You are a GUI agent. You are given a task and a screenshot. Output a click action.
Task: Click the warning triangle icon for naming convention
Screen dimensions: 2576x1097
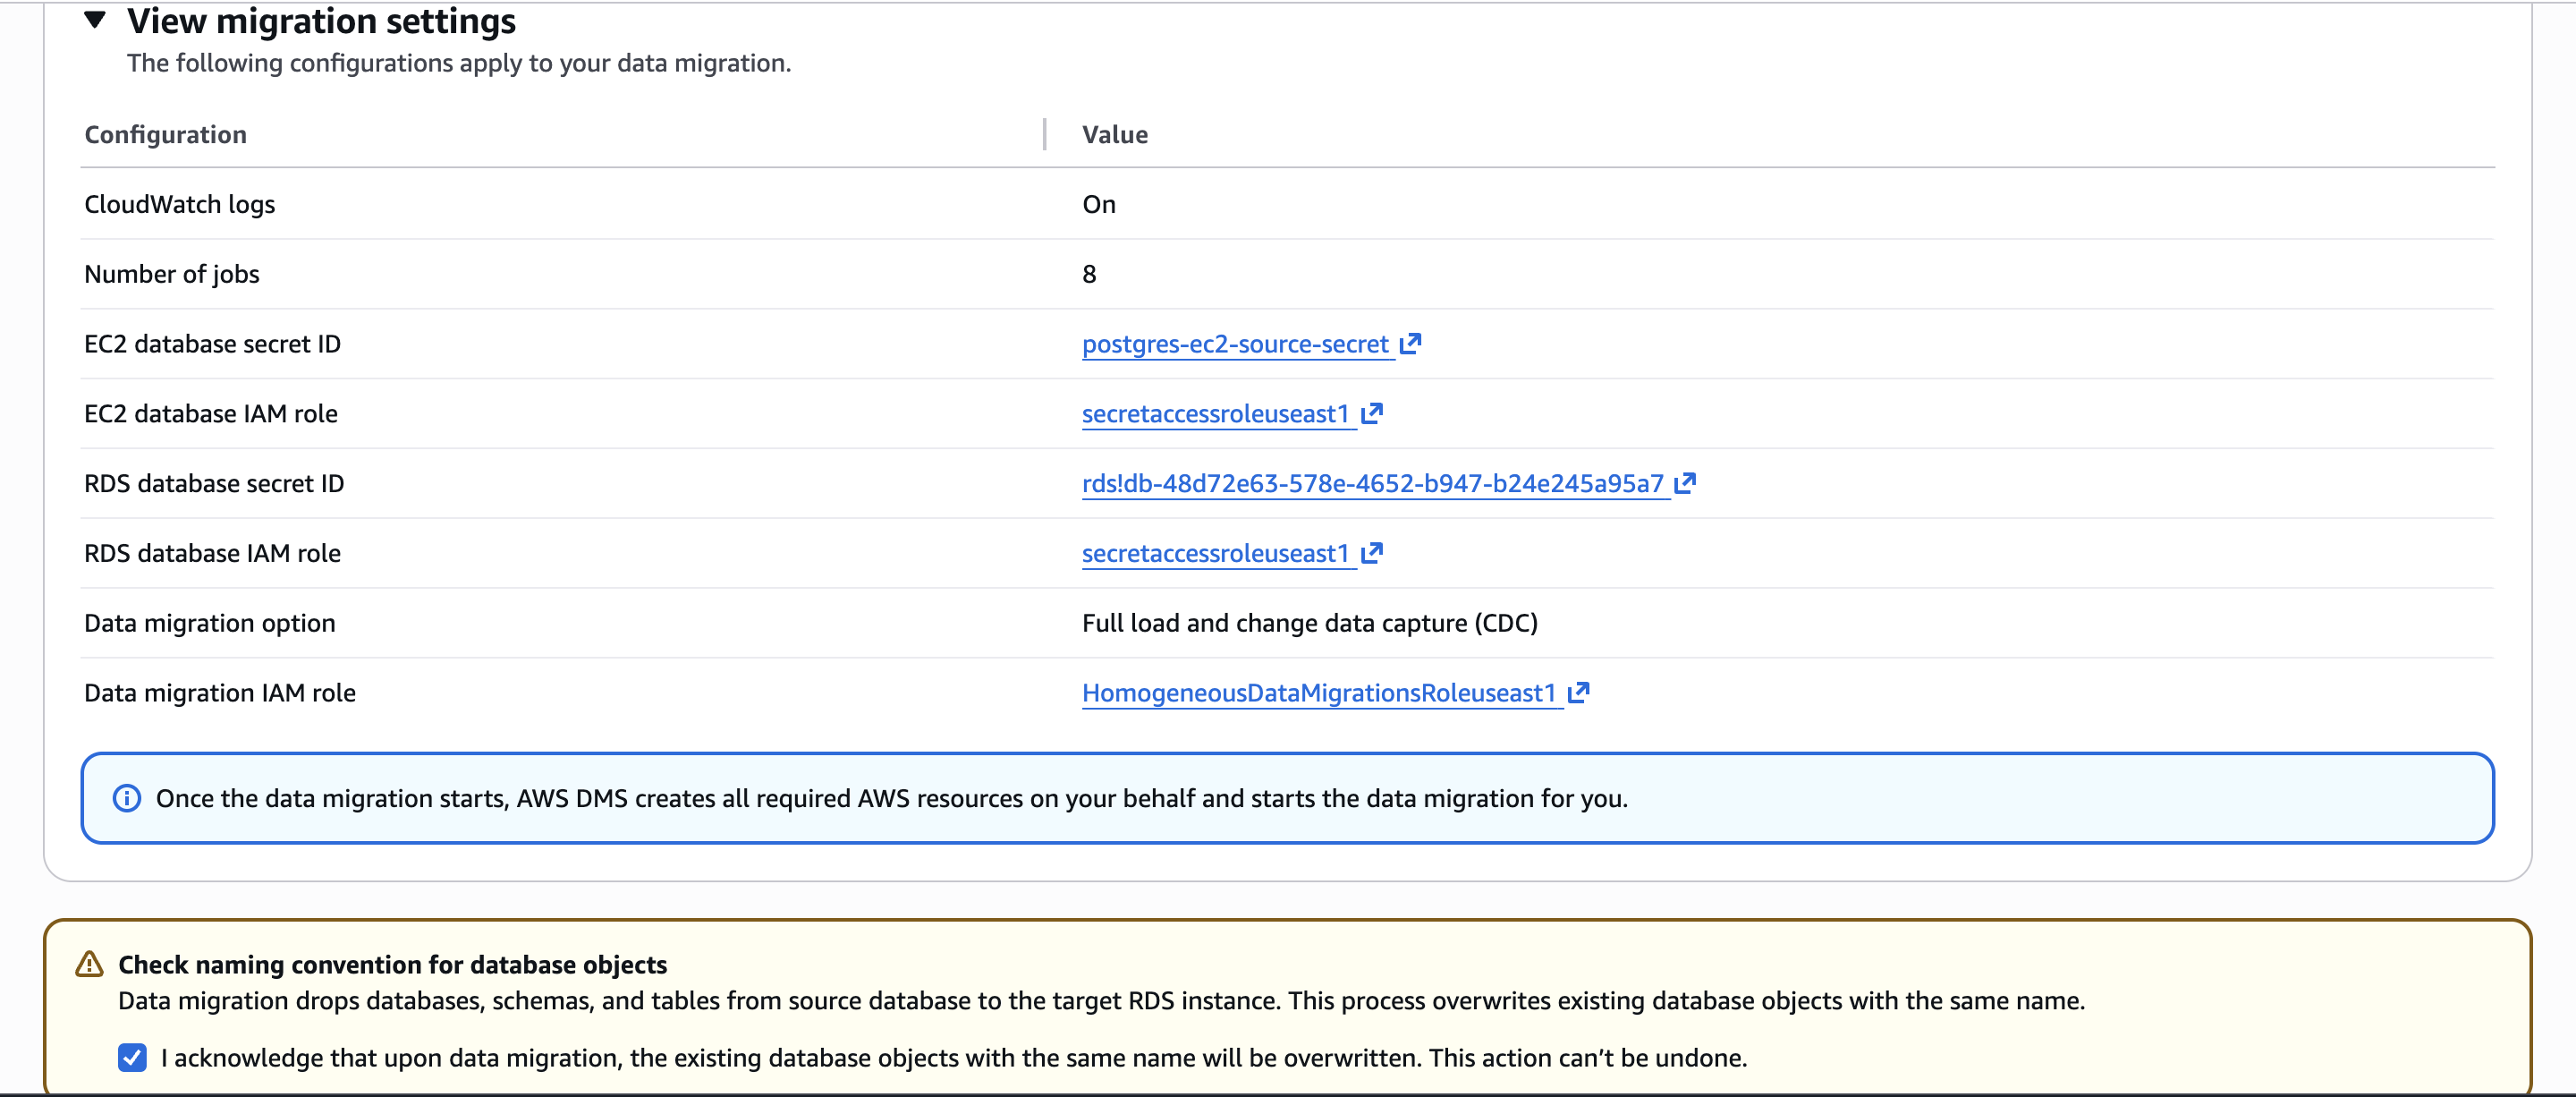click(x=90, y=964)
